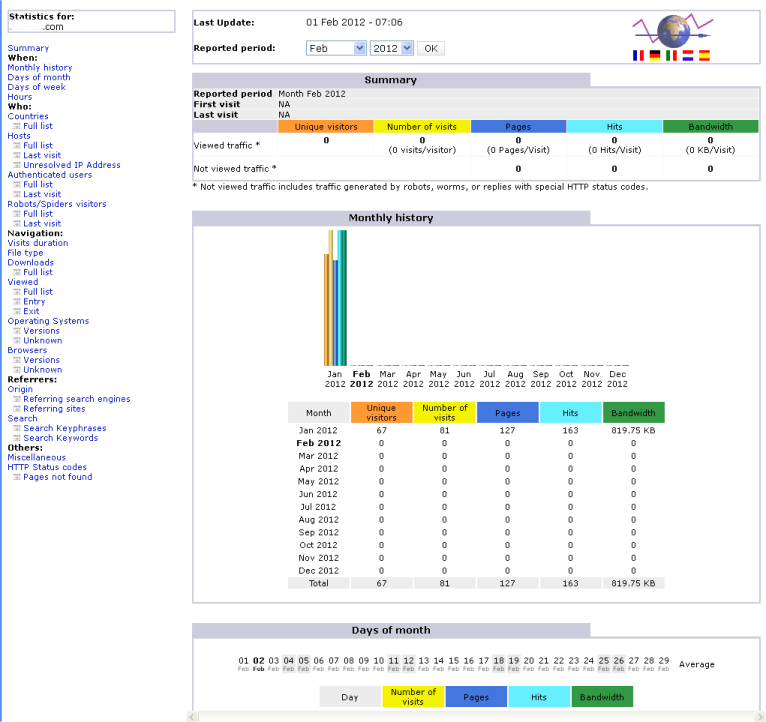Screen dimensions: 766x722
Task: Open the month dropdown showing Feb
Action: [336, 48]
